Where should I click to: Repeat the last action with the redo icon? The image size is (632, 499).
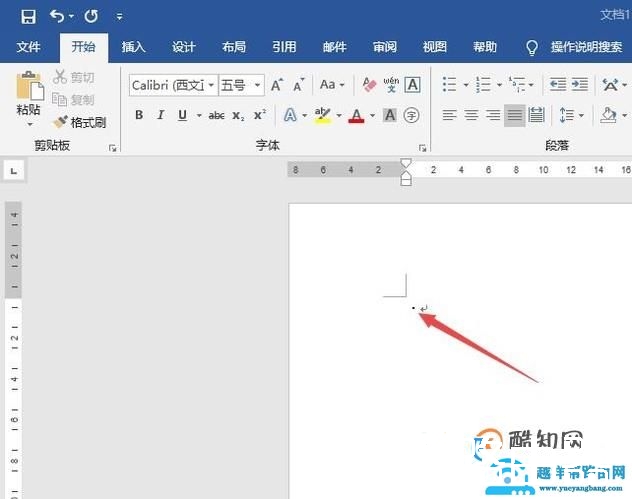pos(91,17)
